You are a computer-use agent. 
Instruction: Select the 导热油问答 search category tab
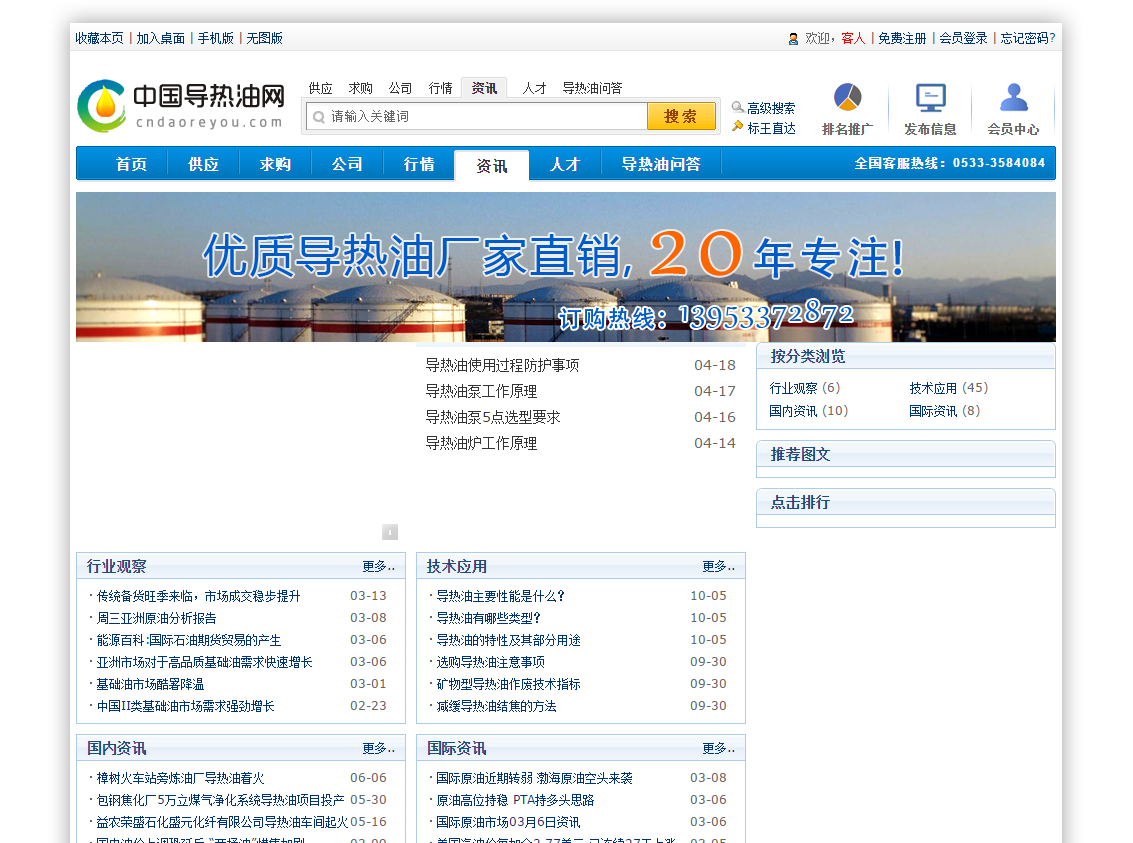[592, 88]
